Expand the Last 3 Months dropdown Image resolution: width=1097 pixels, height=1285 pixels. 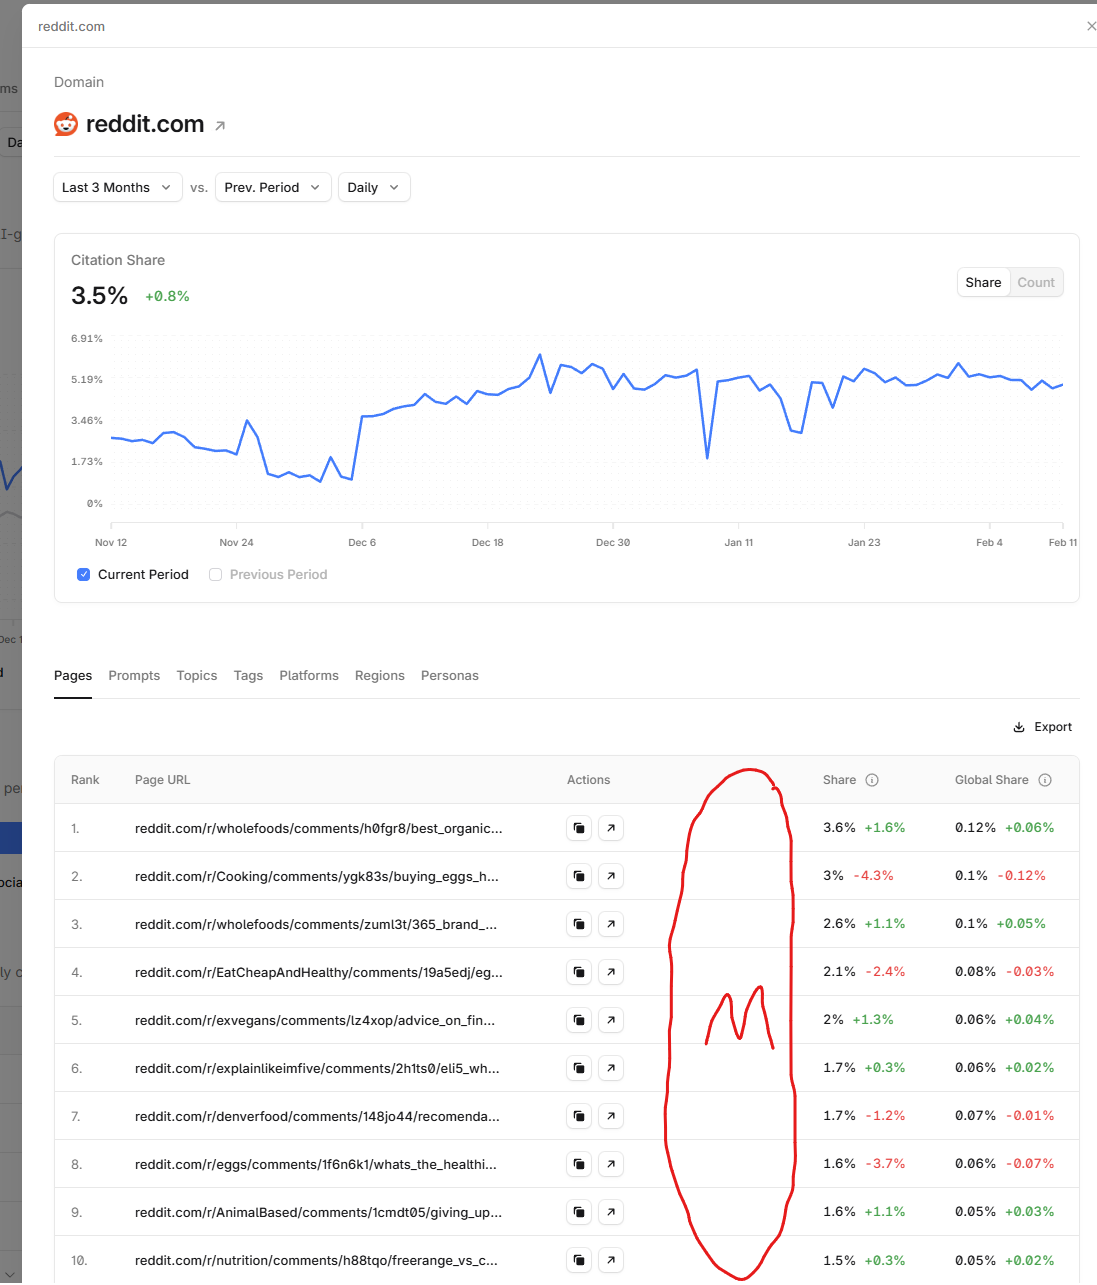click(118, 187)
